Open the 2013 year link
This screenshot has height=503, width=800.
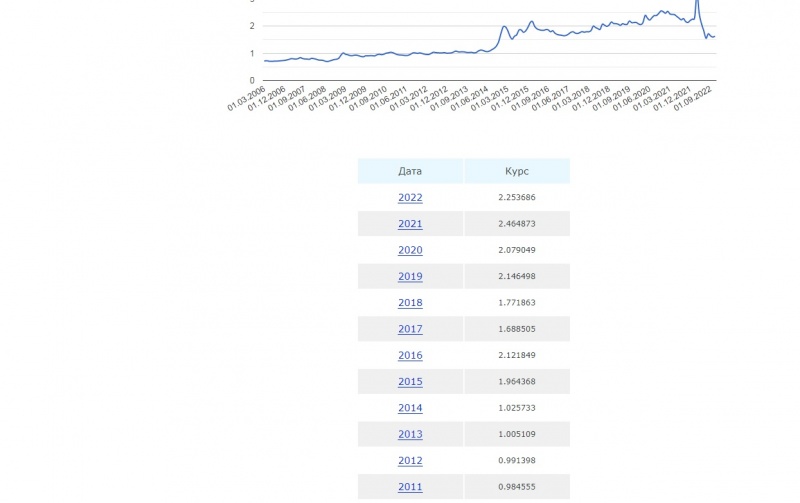pos(410,435)
